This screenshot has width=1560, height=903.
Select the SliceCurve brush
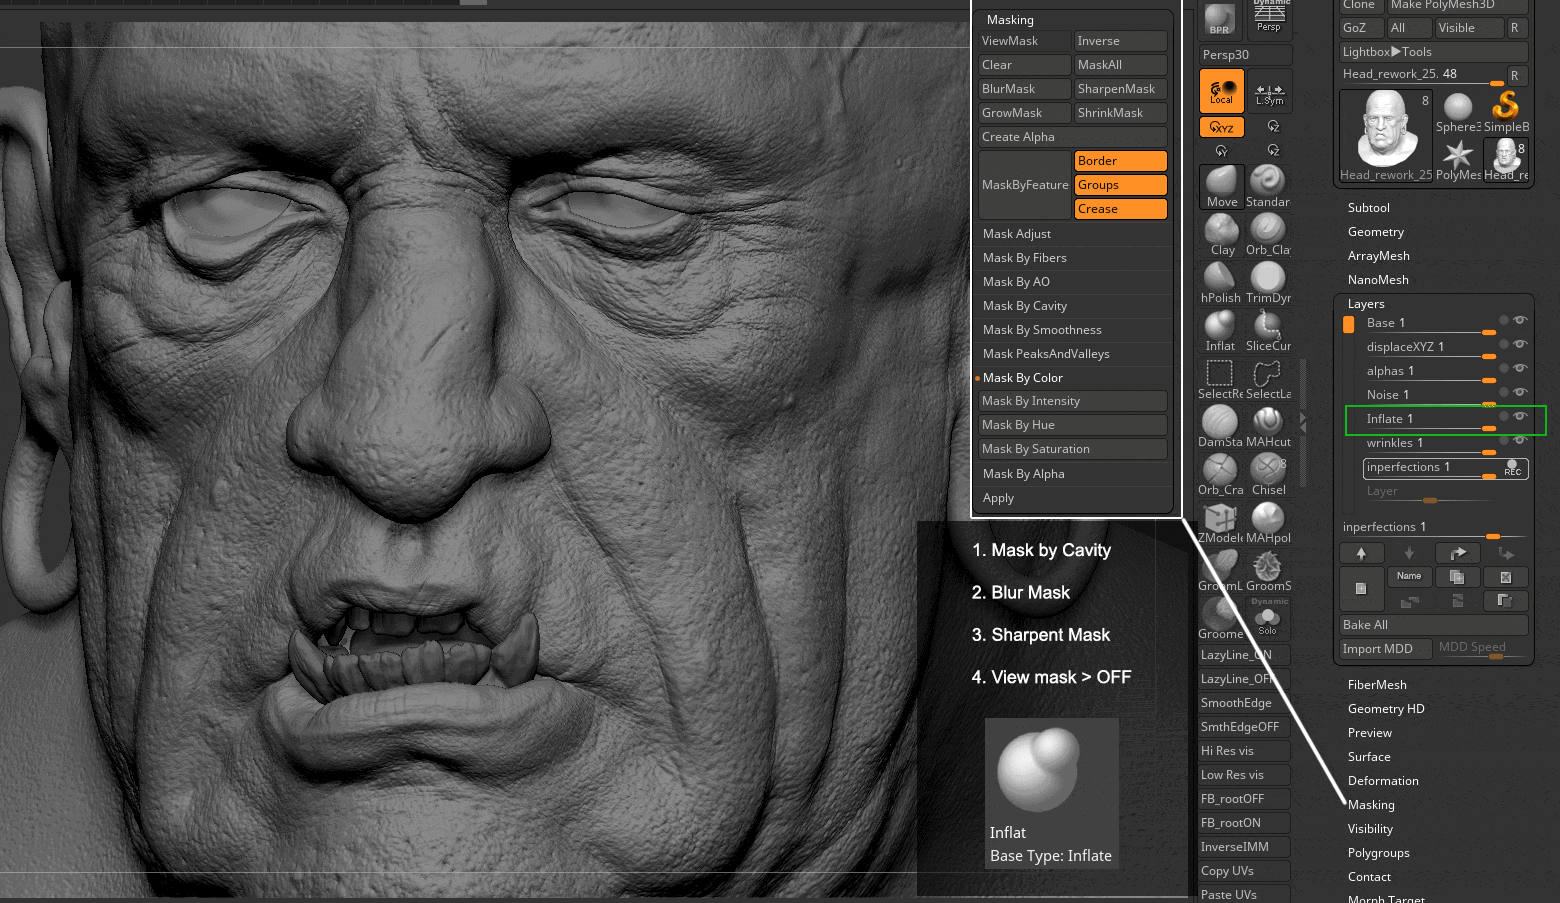coord(1268,331)
